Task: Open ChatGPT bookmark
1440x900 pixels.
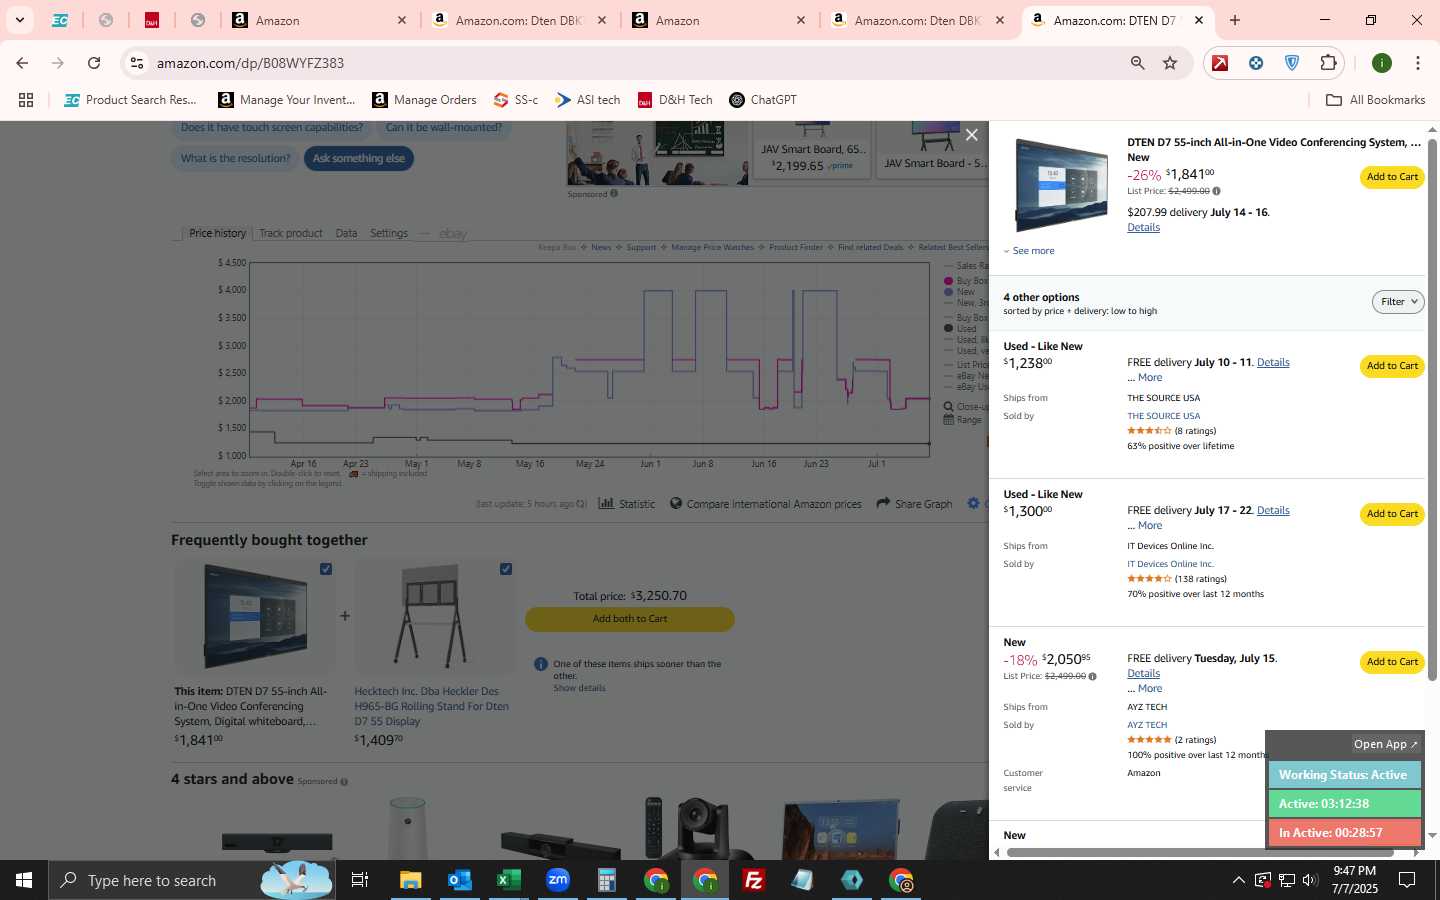Action: 763,100
